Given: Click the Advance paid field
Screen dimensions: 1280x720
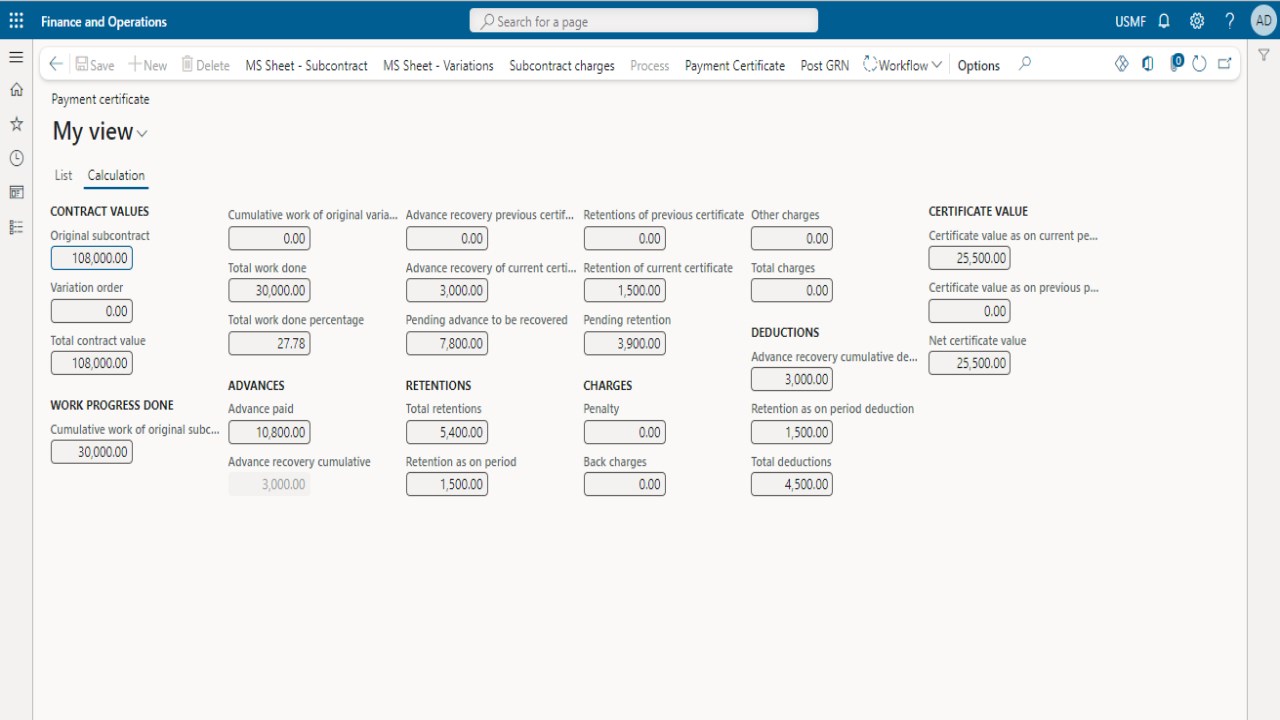Looking at the screenshot, I should (x=269, y=432).
